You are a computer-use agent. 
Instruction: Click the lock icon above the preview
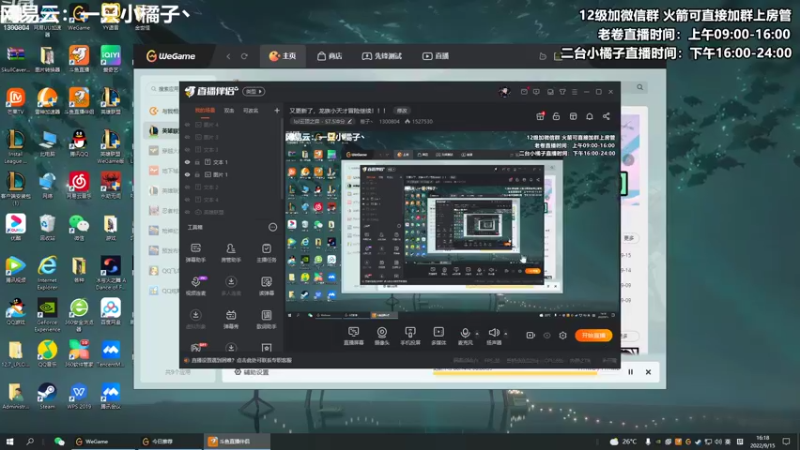point(556,116)
